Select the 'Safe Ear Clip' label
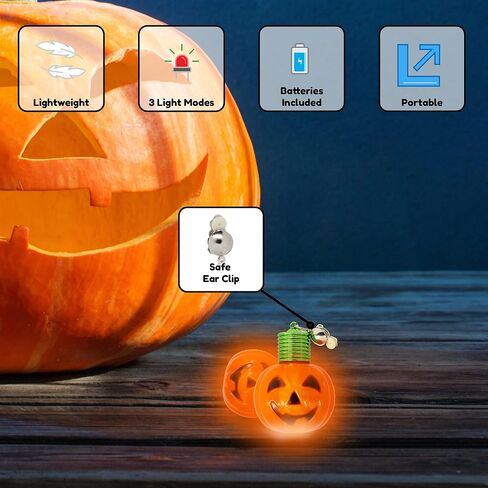The width and height of the screenshot is (488, 488). [x=221, y=273]
